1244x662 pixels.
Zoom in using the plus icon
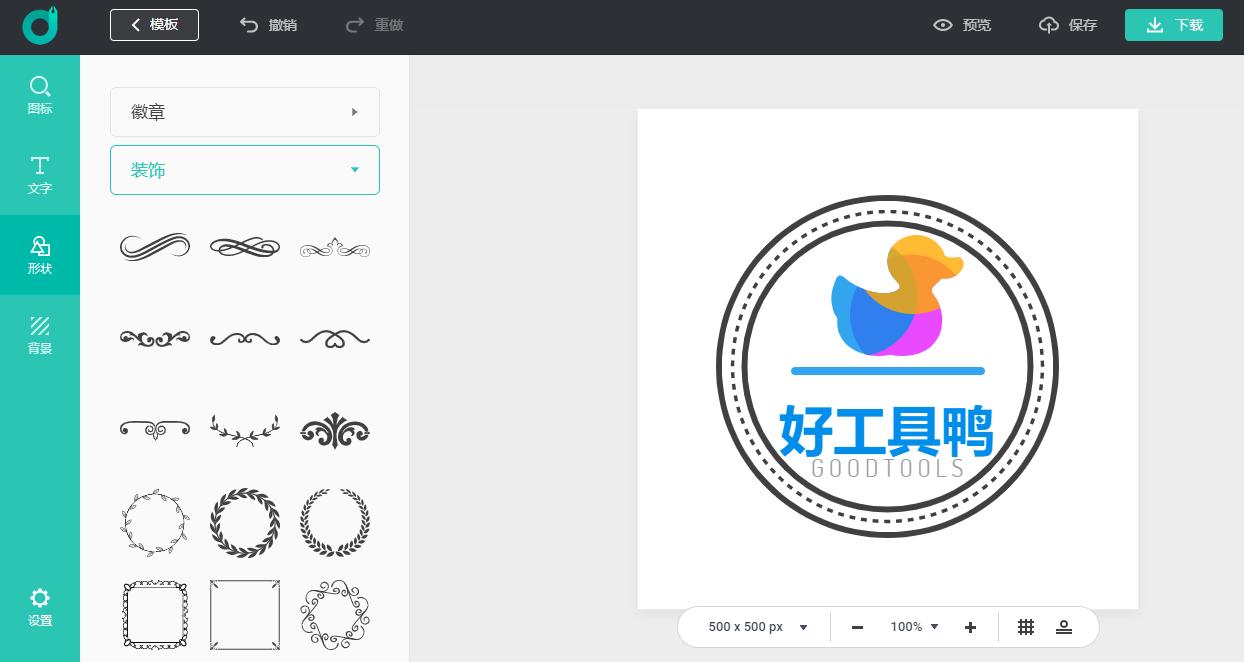[970, 627]
